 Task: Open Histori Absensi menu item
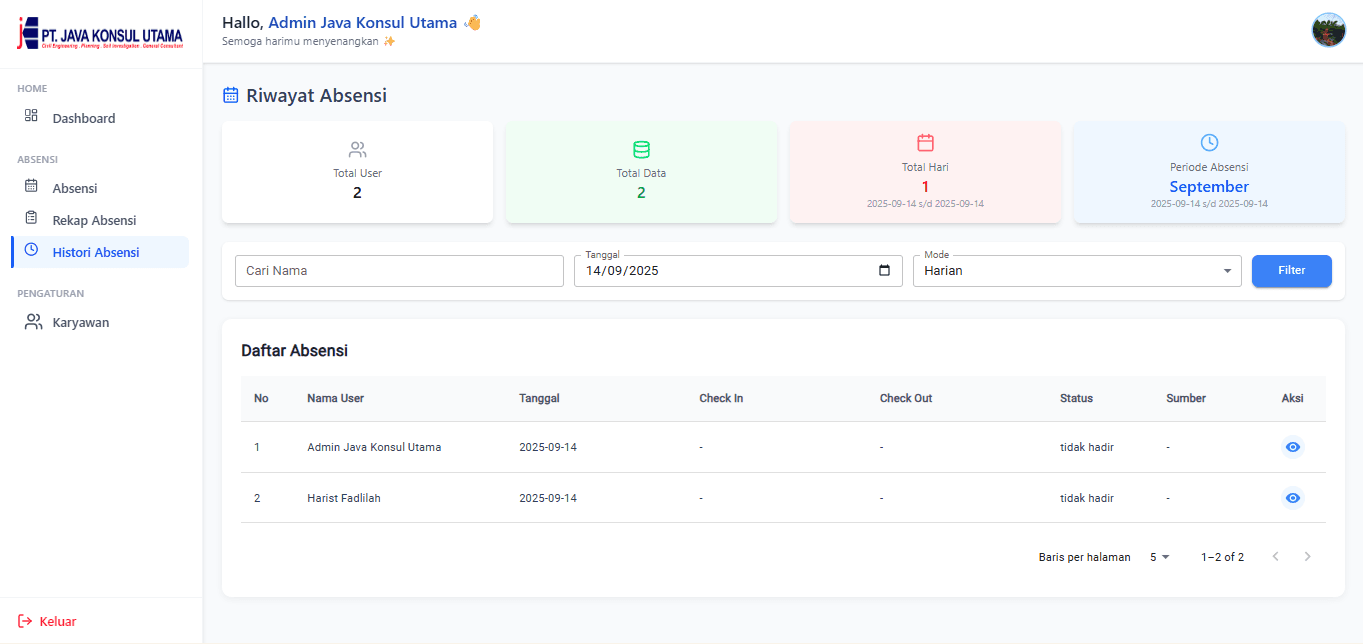pyautogui.click(x=96, y=252)
